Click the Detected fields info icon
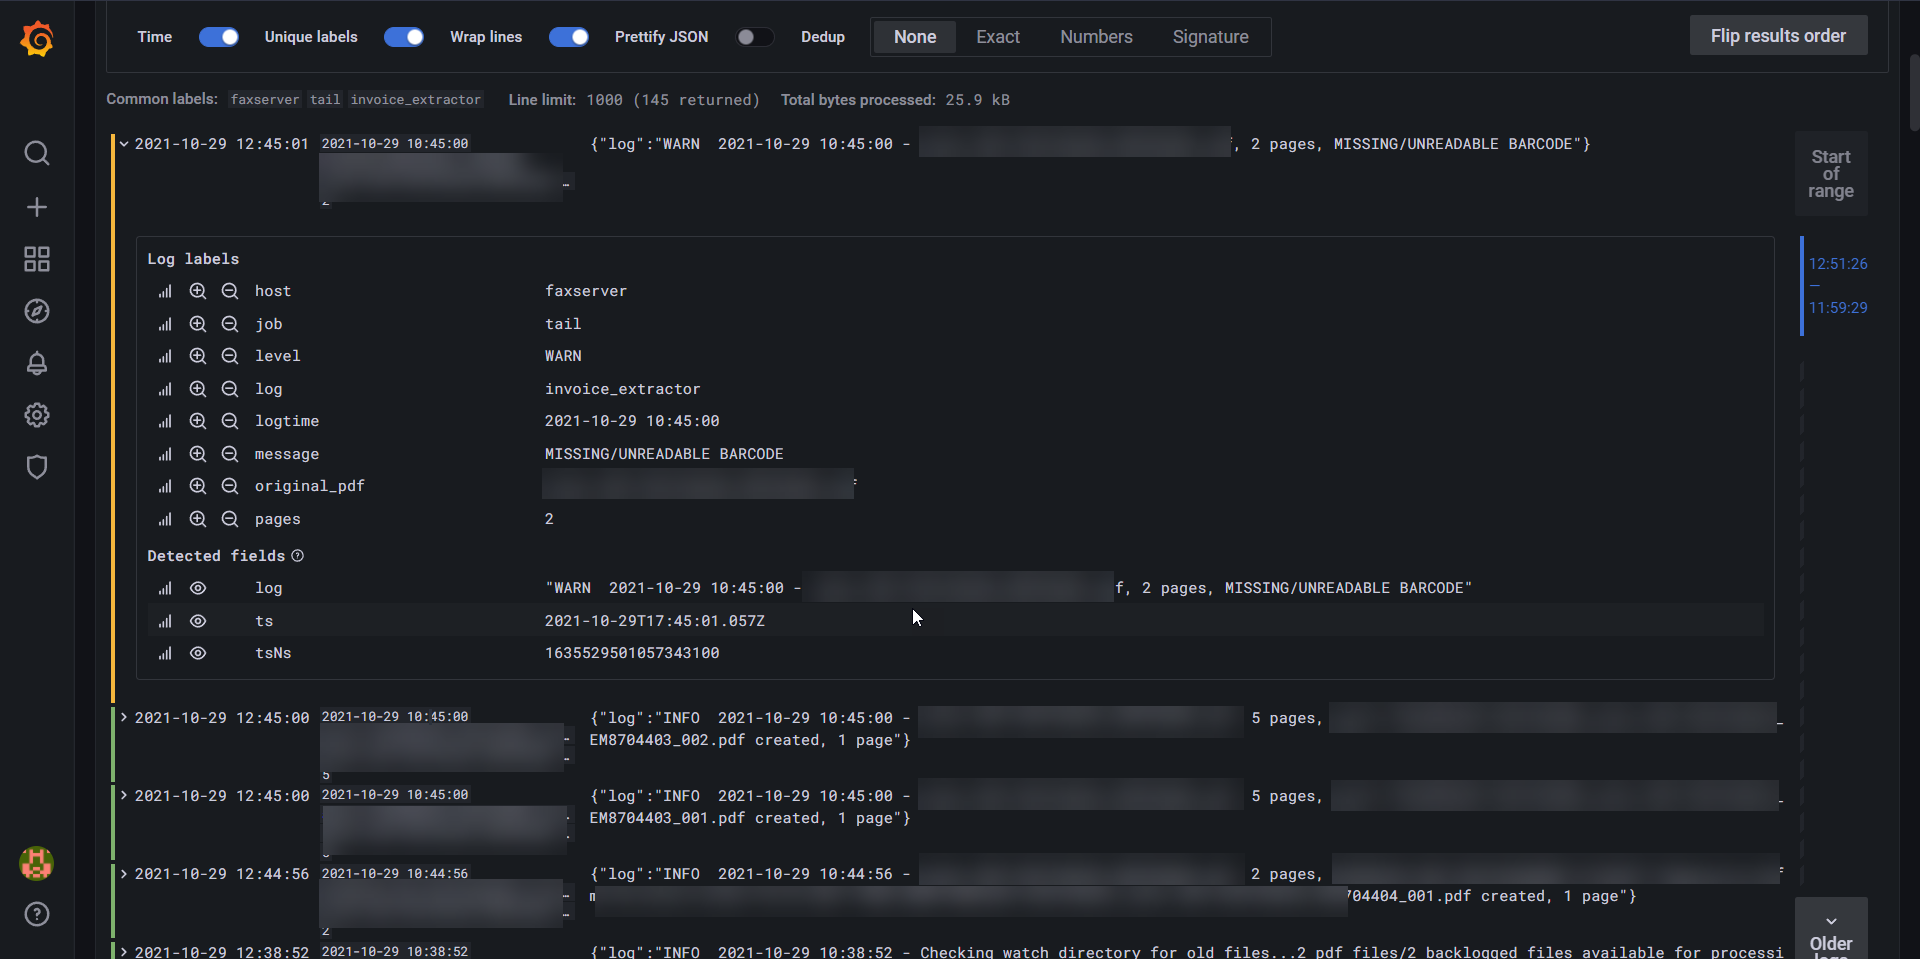This screenshot has height=959, width=1920. pos(297,556)
